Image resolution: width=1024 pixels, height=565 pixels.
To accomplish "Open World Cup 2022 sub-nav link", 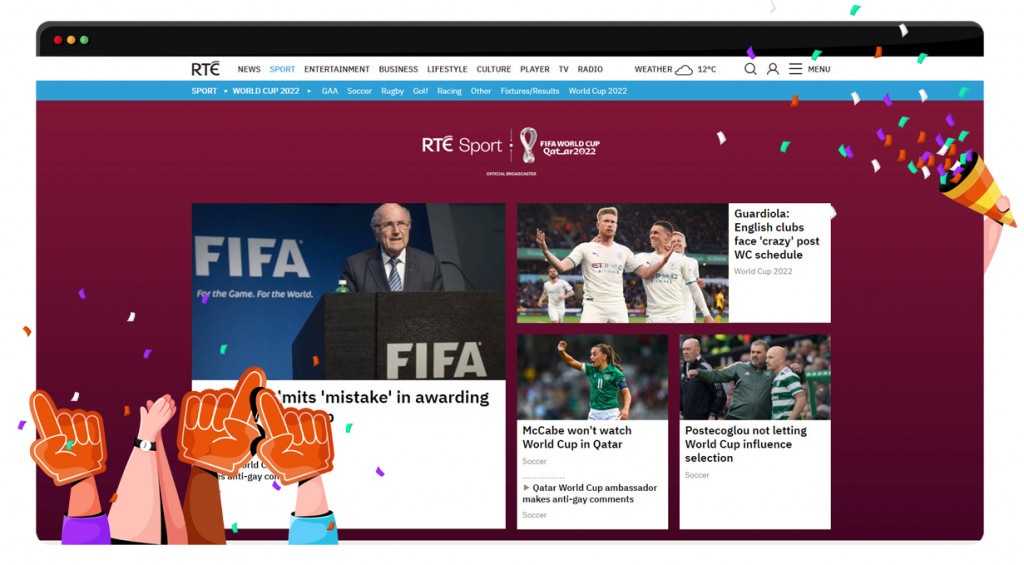I will [x=598, y=91].
